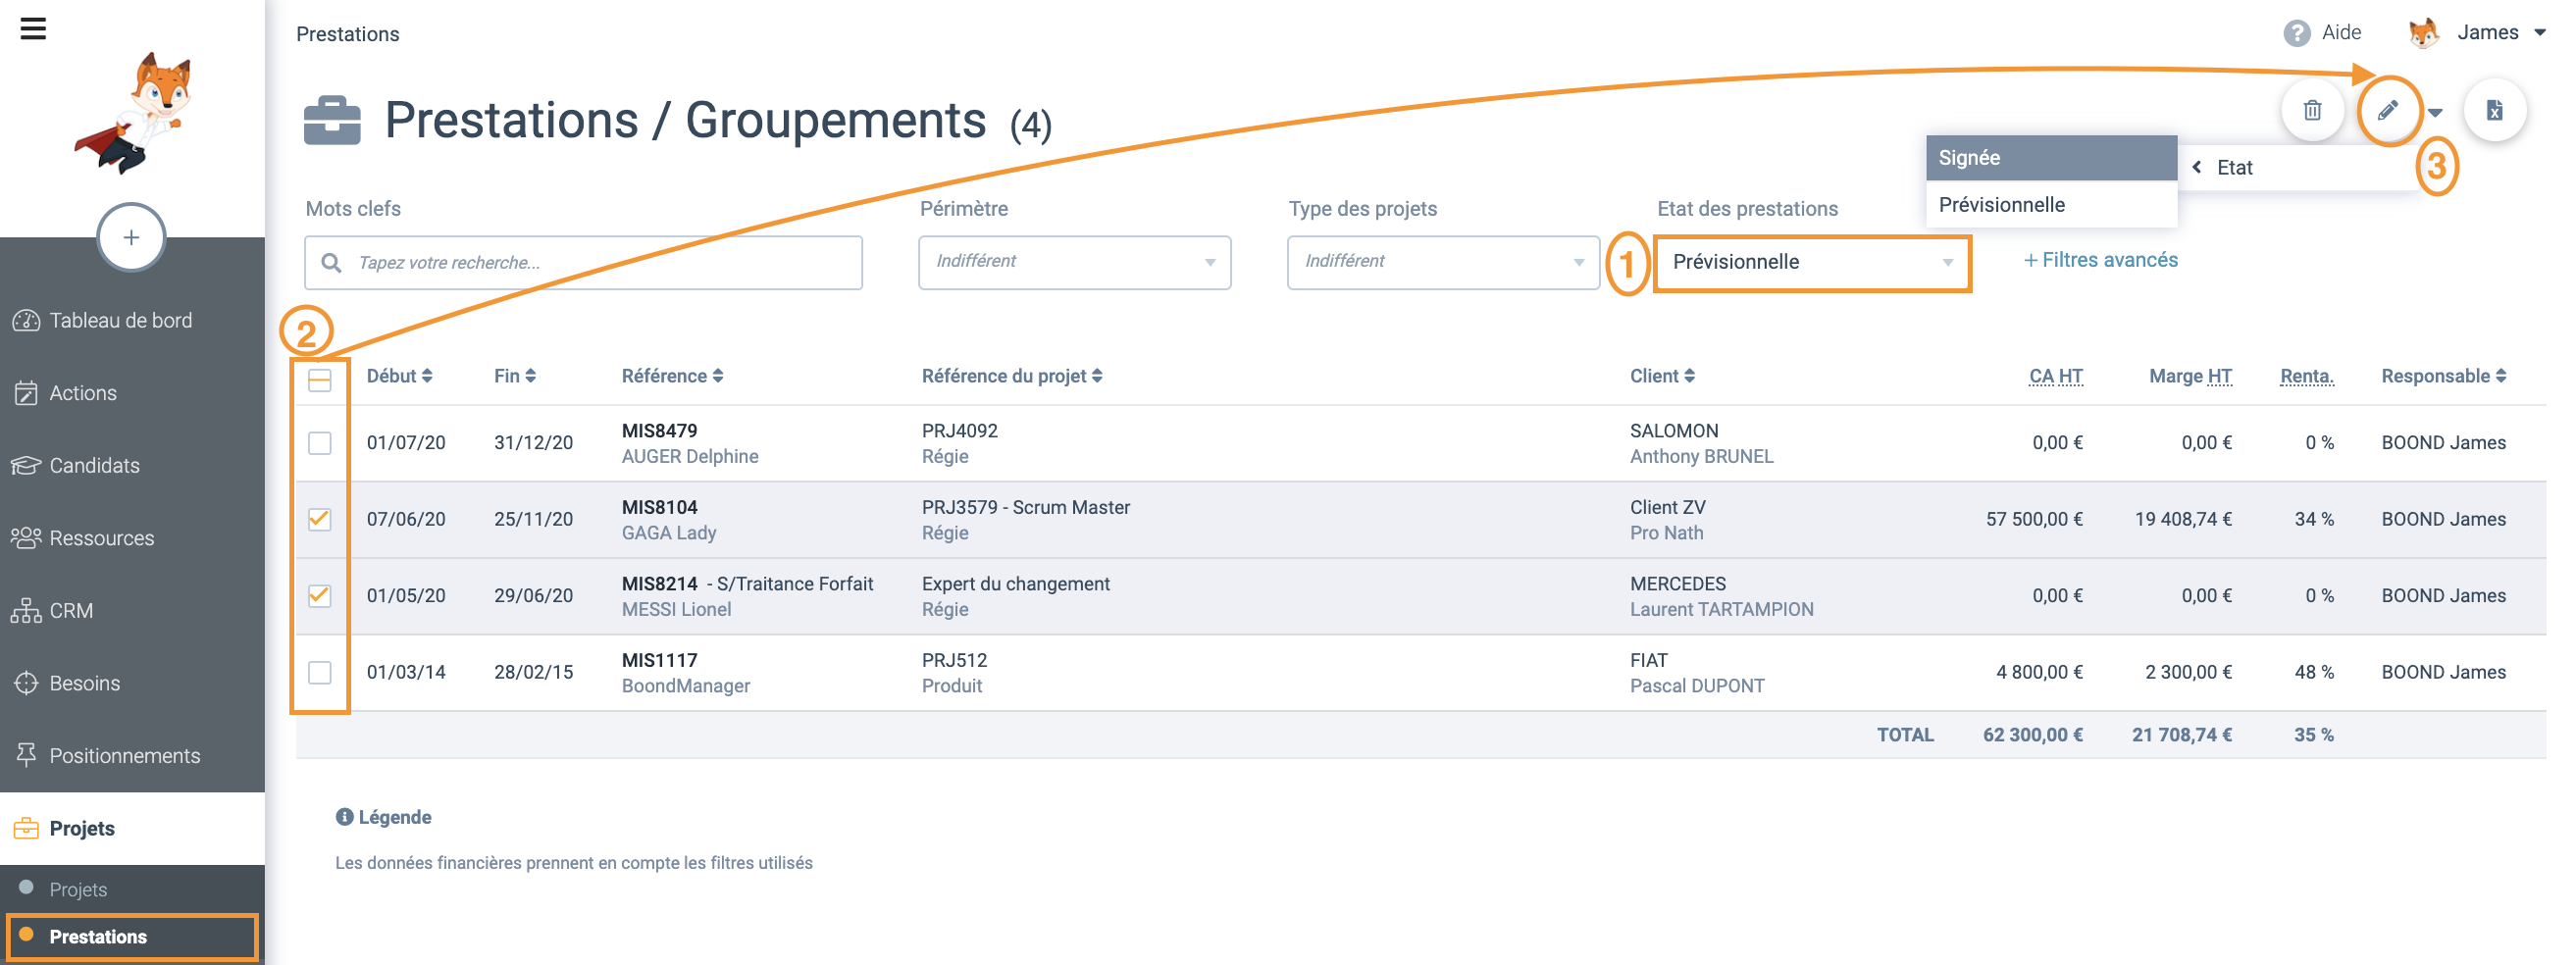The height and width of the screenshot is (965, 2576).
Task: Click the spreadsheet export icon
Action: click(2495, 111)
